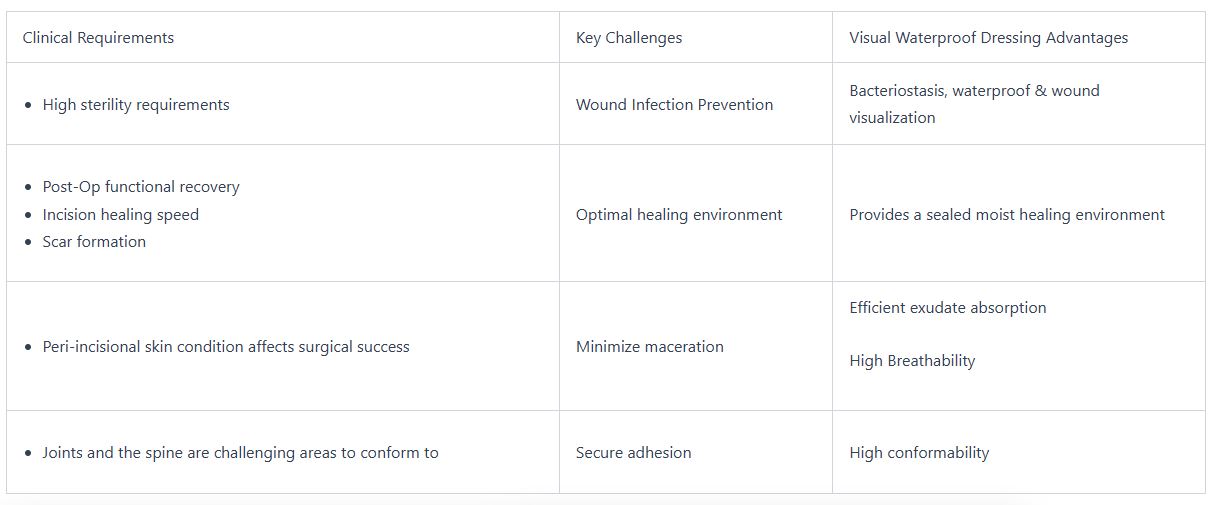Screen dimensions: 1221x505
Task: Click the Post-Op functional recovery item
Action: coord(141,187)
